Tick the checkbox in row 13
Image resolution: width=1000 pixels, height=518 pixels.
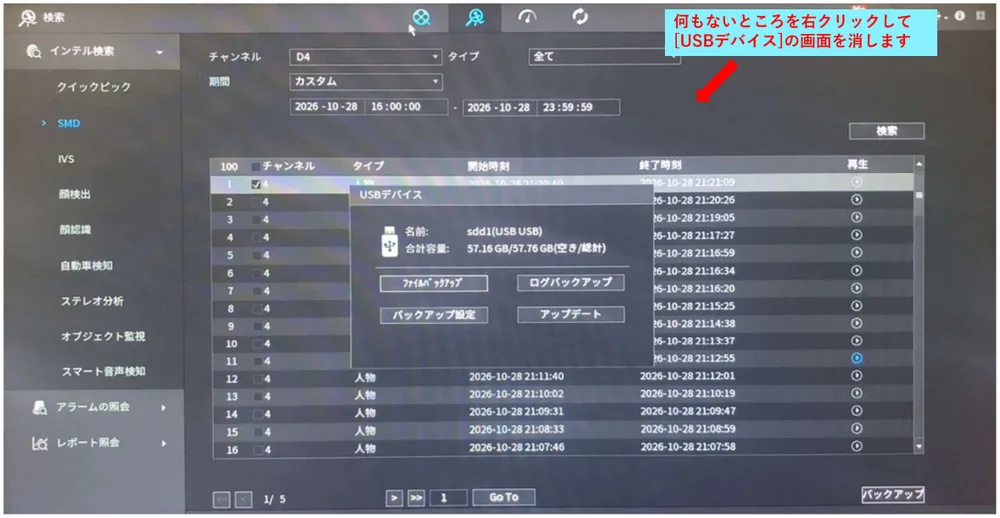pyautogui.click(x=258, y=396)
